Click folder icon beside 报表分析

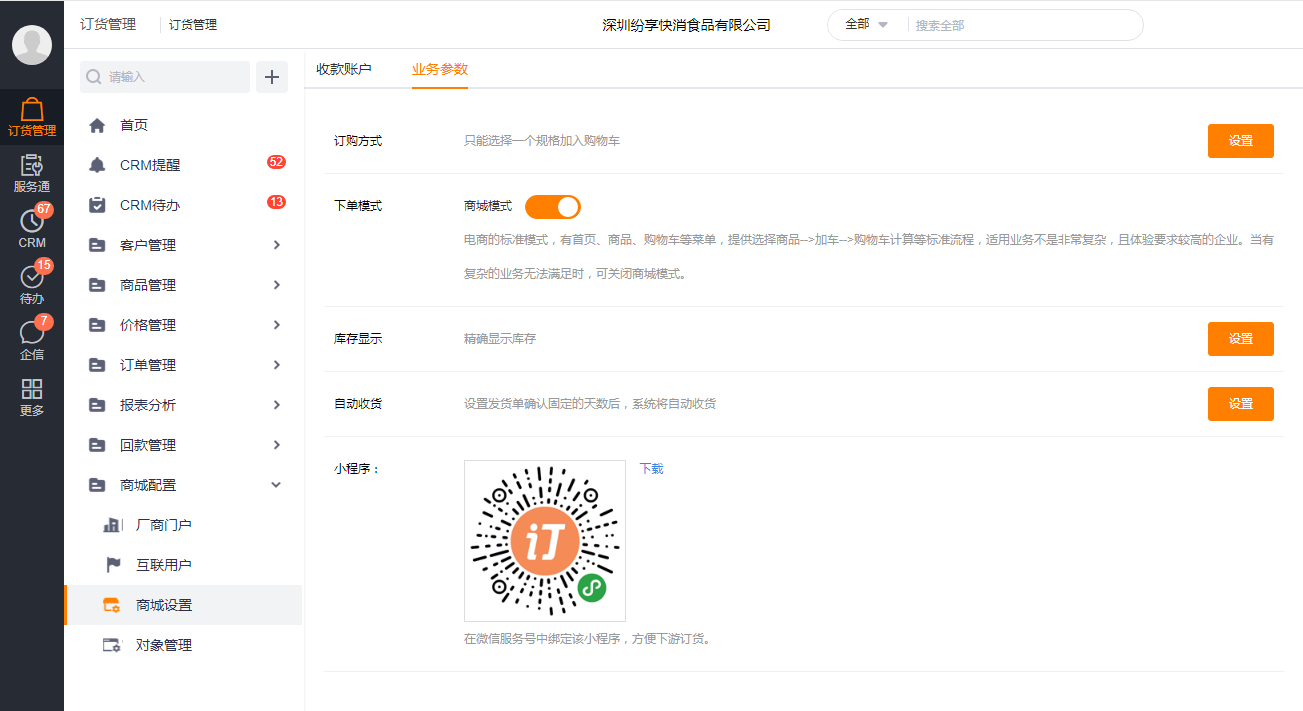tap(97, 405)
